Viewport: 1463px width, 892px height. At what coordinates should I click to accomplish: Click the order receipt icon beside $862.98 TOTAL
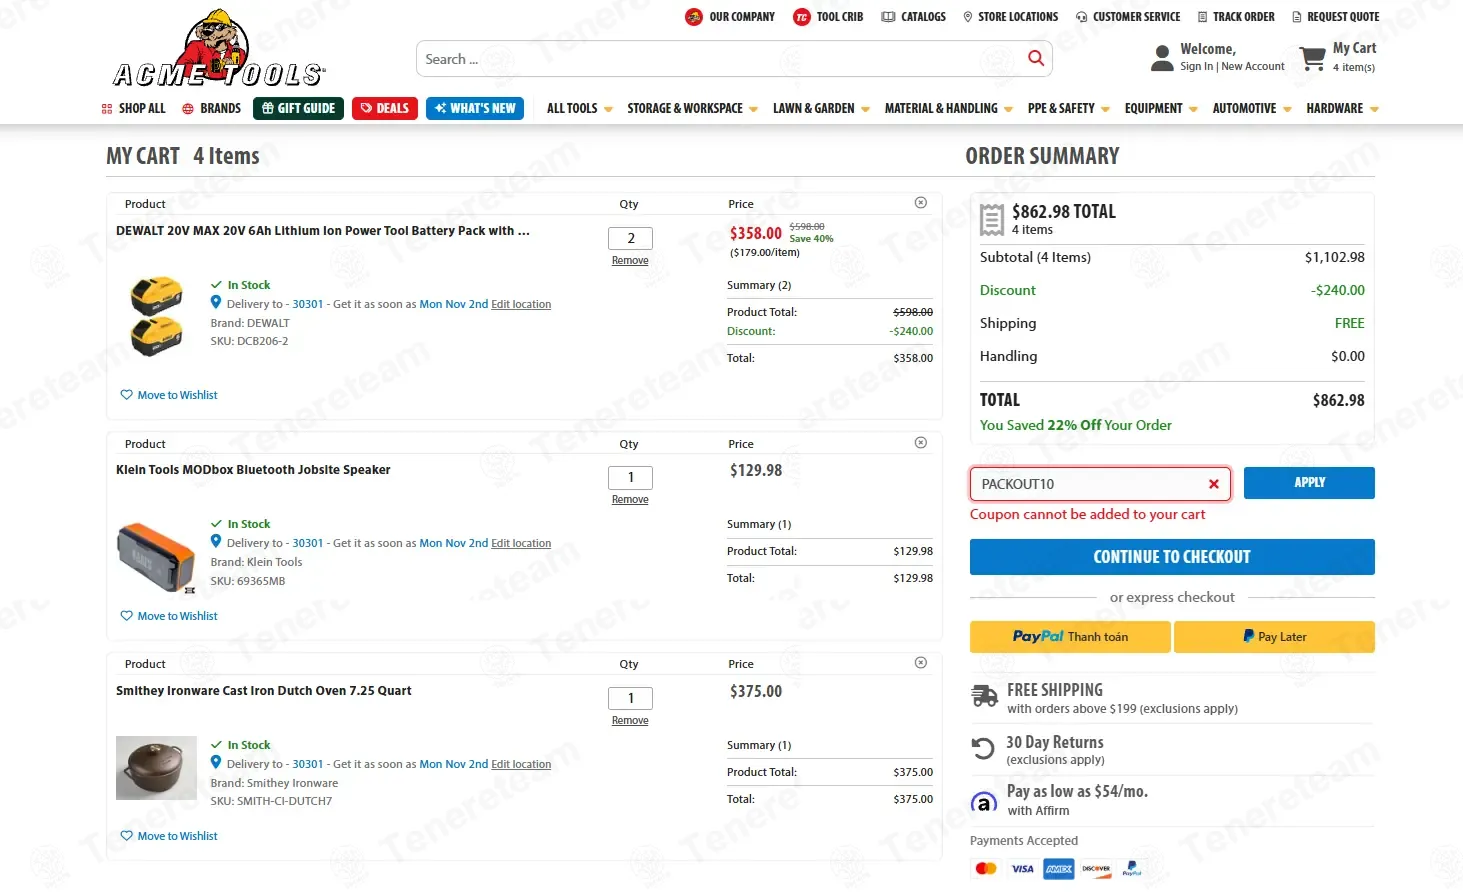(992, 219)
